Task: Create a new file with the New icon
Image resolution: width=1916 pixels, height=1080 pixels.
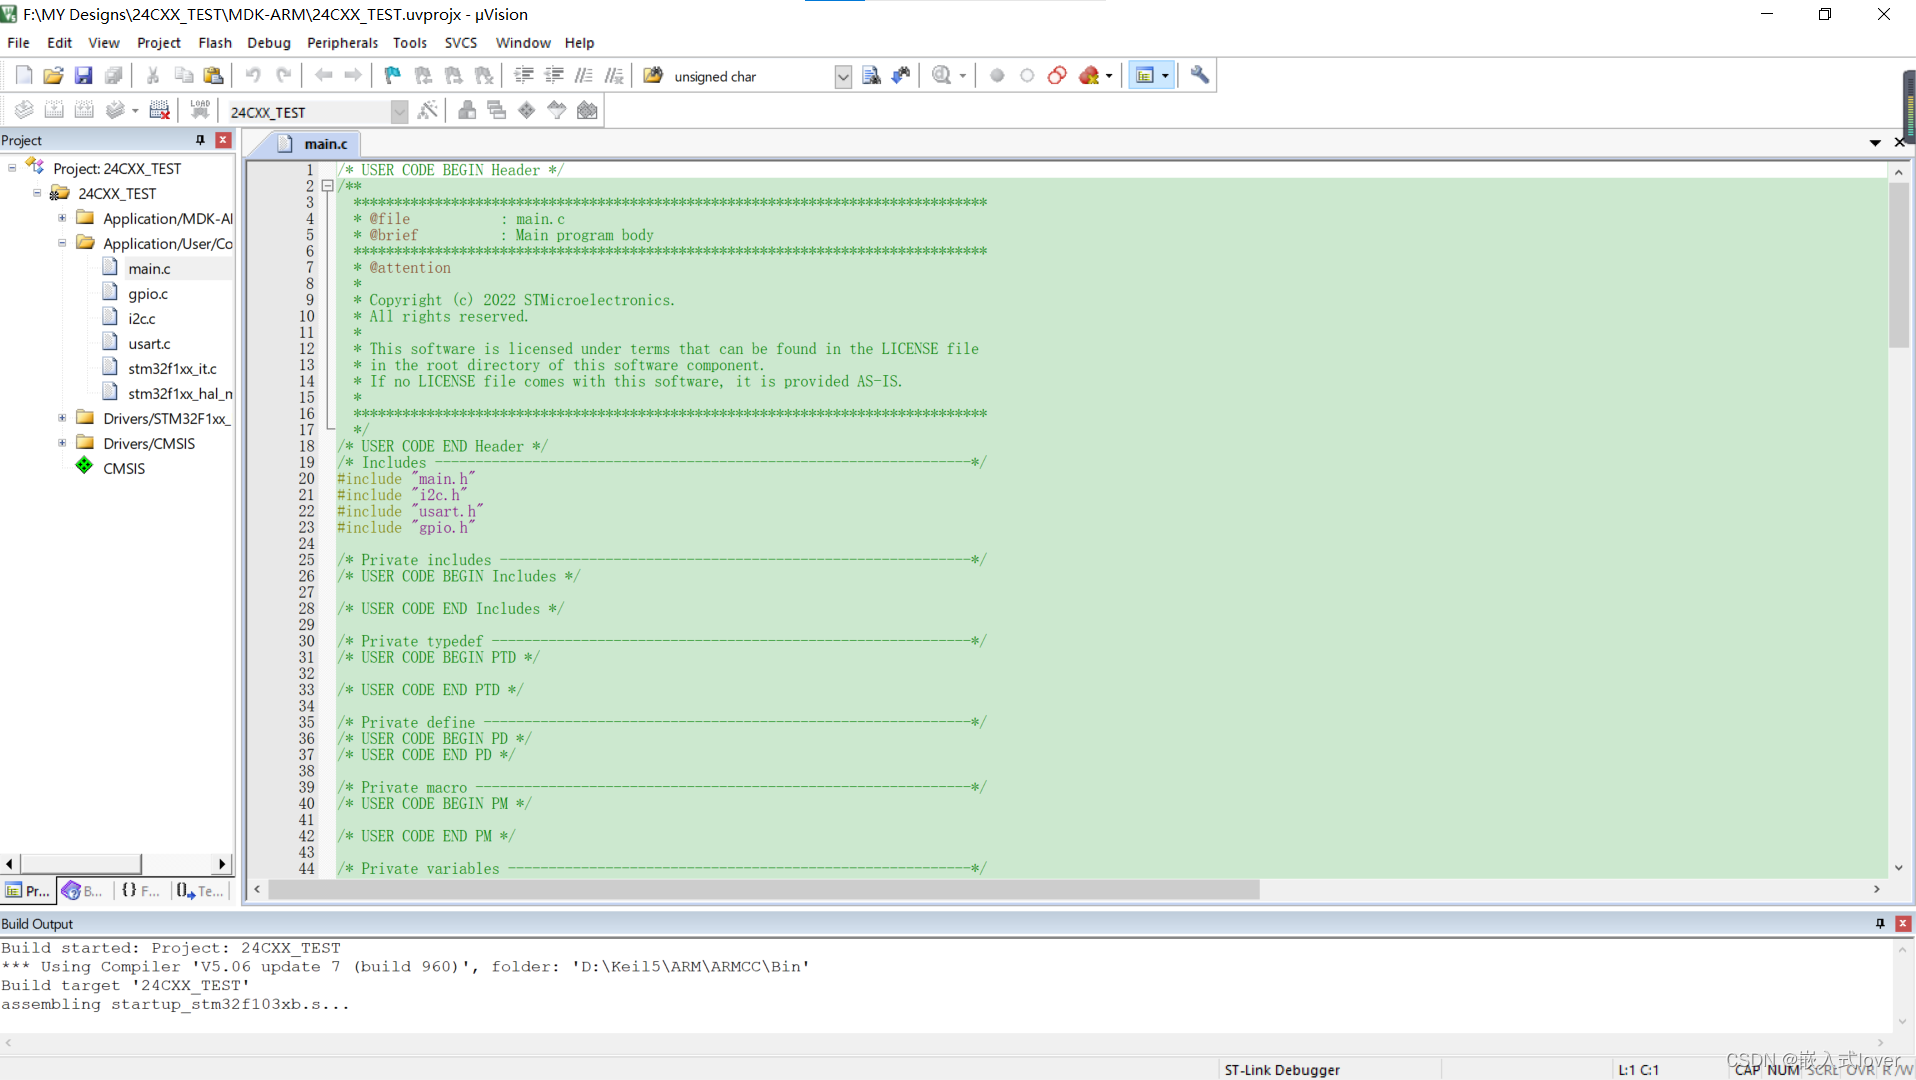Action: point(24,76)
